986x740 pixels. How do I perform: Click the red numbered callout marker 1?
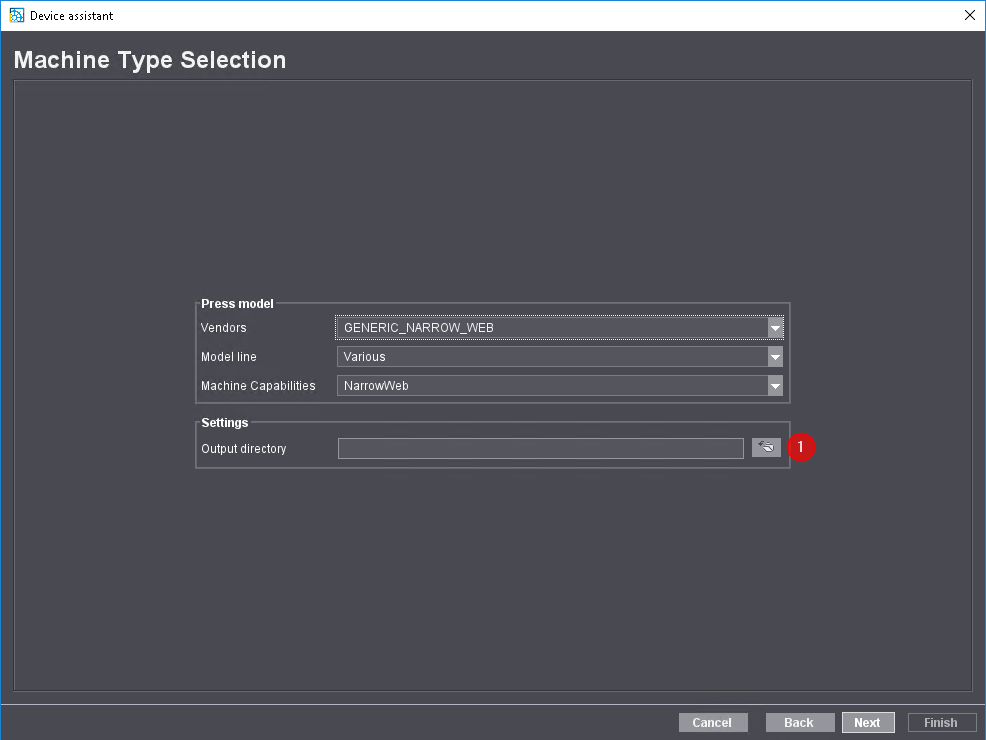click(801, 447)
